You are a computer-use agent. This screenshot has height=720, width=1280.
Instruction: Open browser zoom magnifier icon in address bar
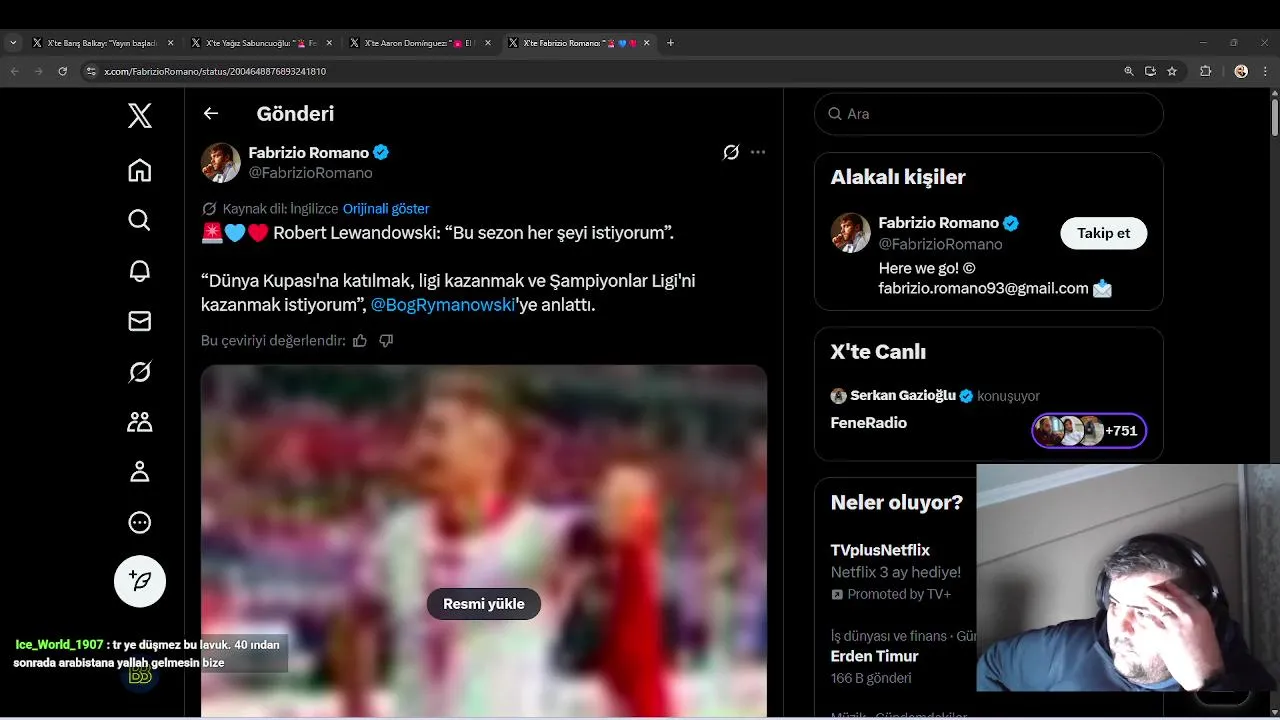point(1129,71)
